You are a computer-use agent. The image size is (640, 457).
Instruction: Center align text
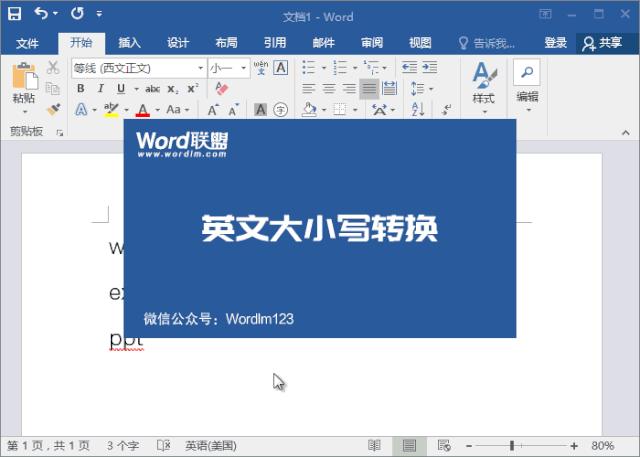pos(329,89)
